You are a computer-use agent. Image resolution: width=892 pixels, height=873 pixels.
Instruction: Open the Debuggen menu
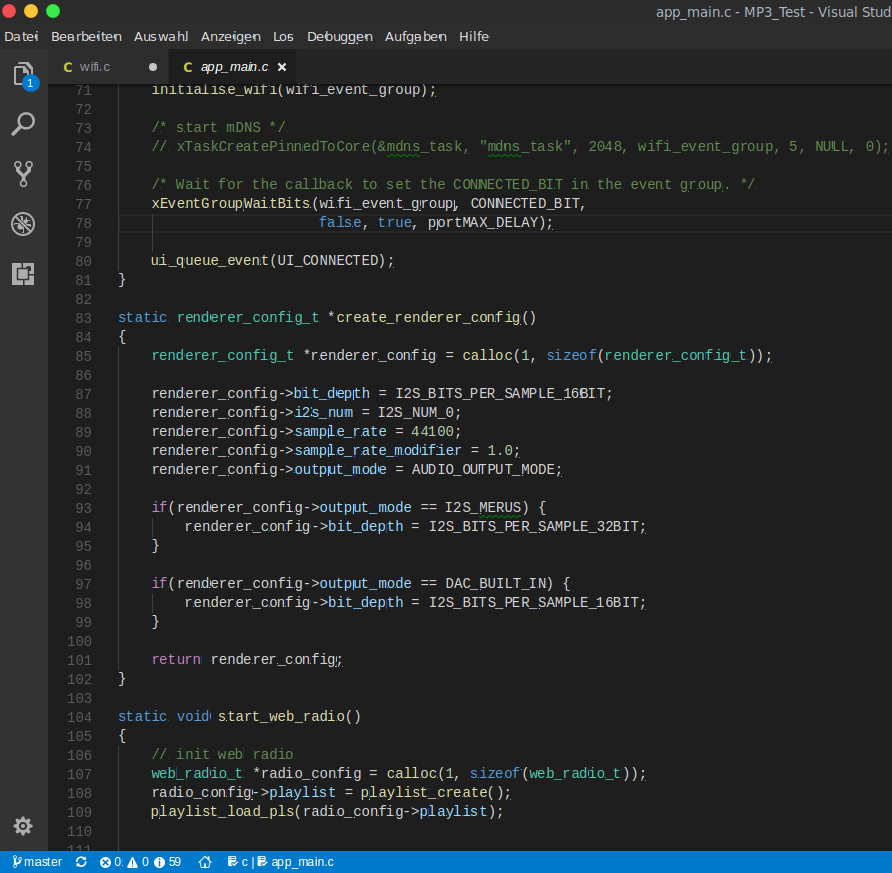[339, 36]
